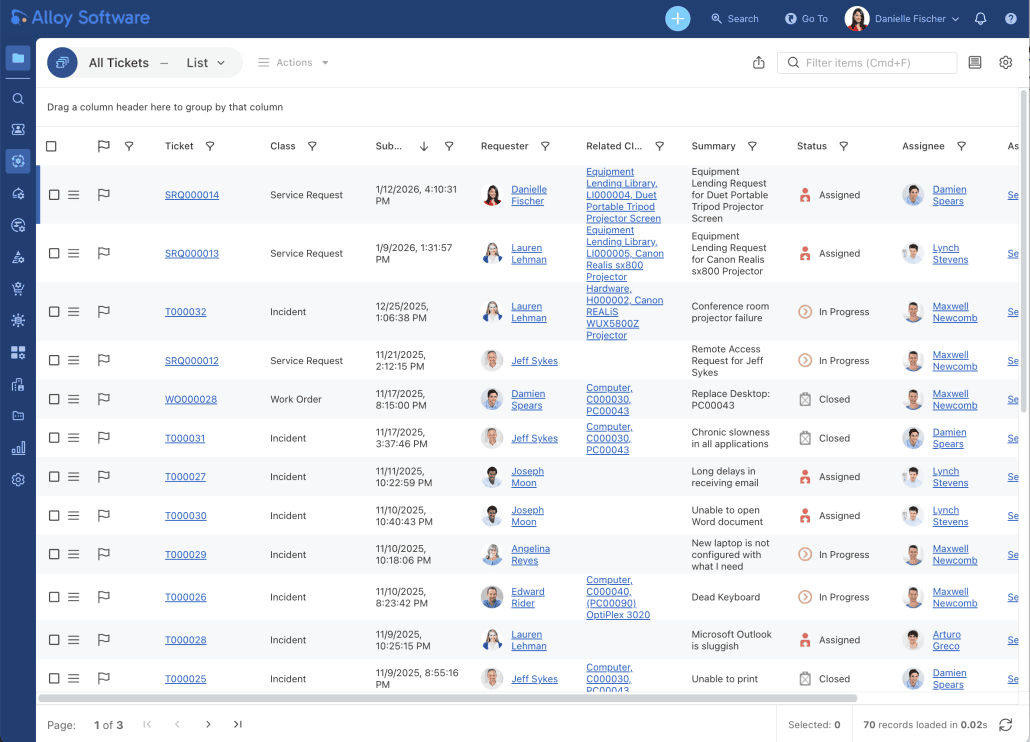Click the refresh icon in status bar
This screenshot has width=1030, height=742.
[x=1006, y=724]
